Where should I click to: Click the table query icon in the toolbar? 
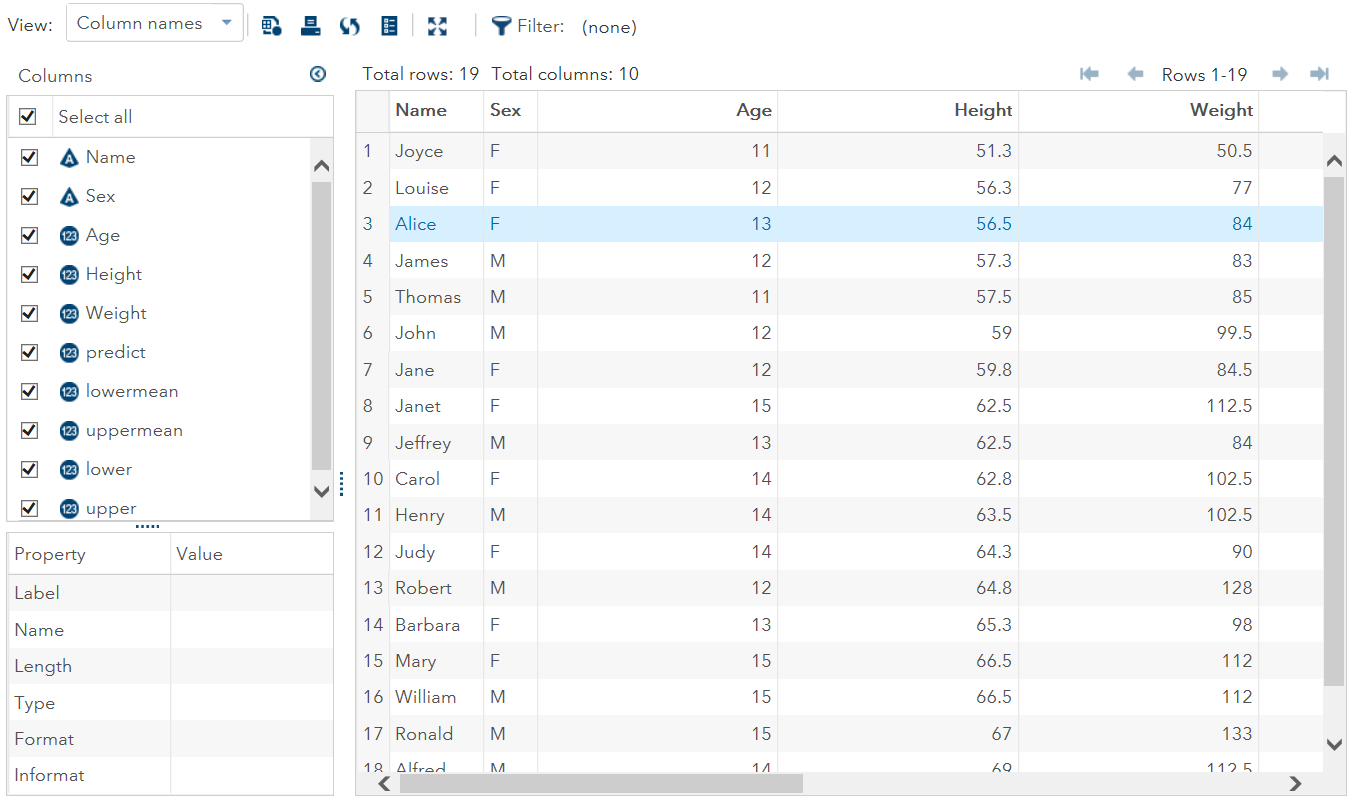pyautogui.click(x=271, y=26)
